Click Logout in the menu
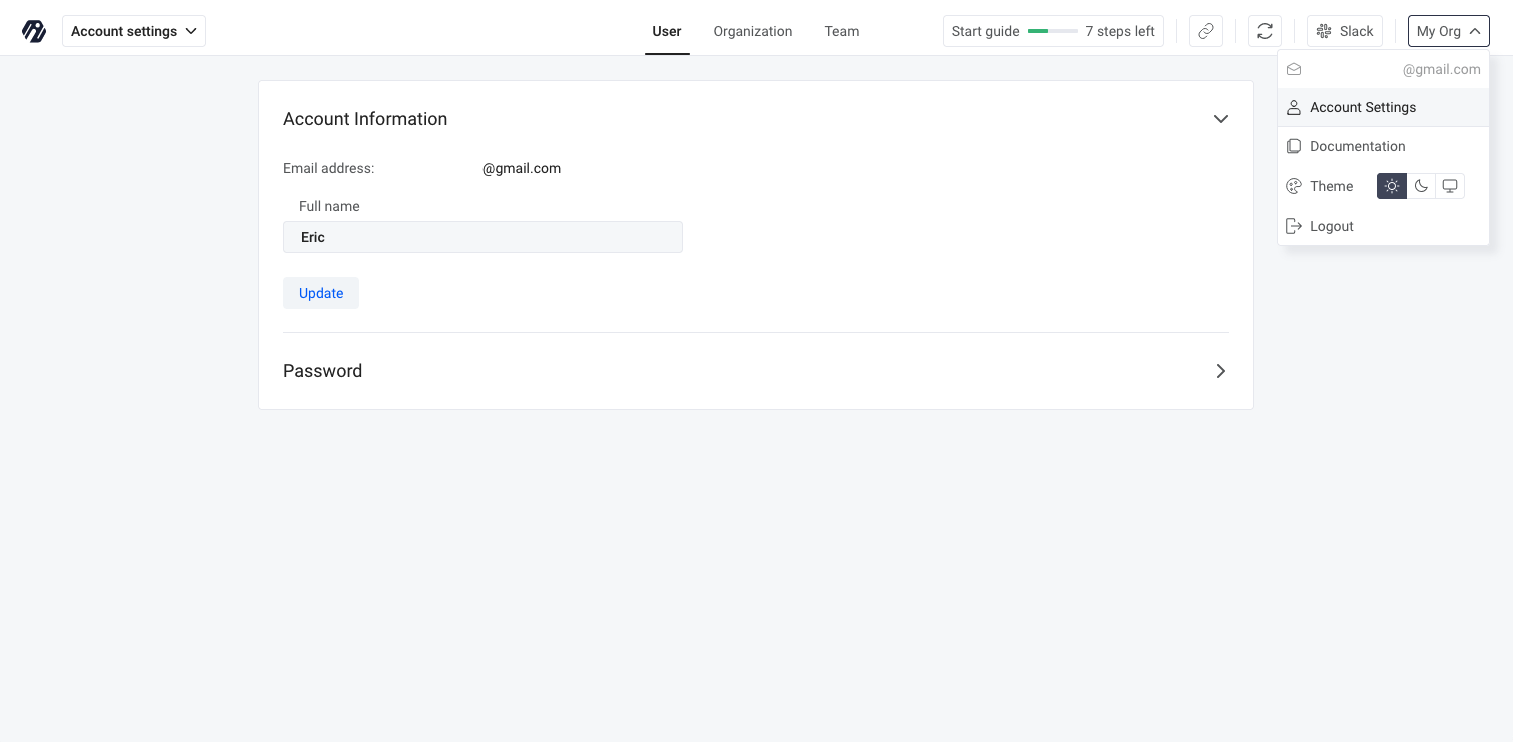This screenshot has width=1513, height=742. click(x=1384, y=226)
